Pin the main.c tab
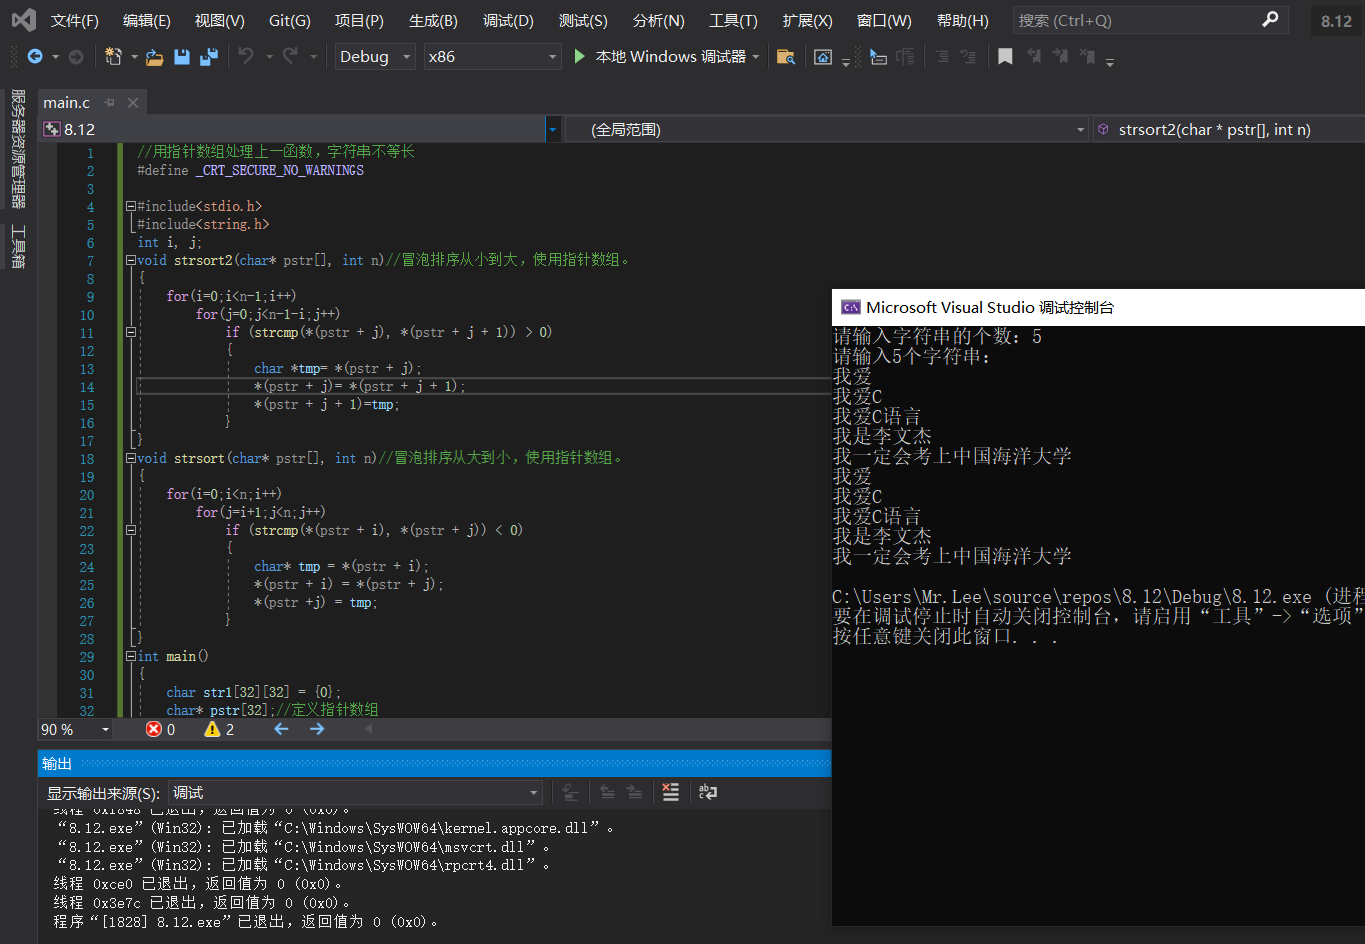Viewport: 1365px width, 944px height. [110, 102]
